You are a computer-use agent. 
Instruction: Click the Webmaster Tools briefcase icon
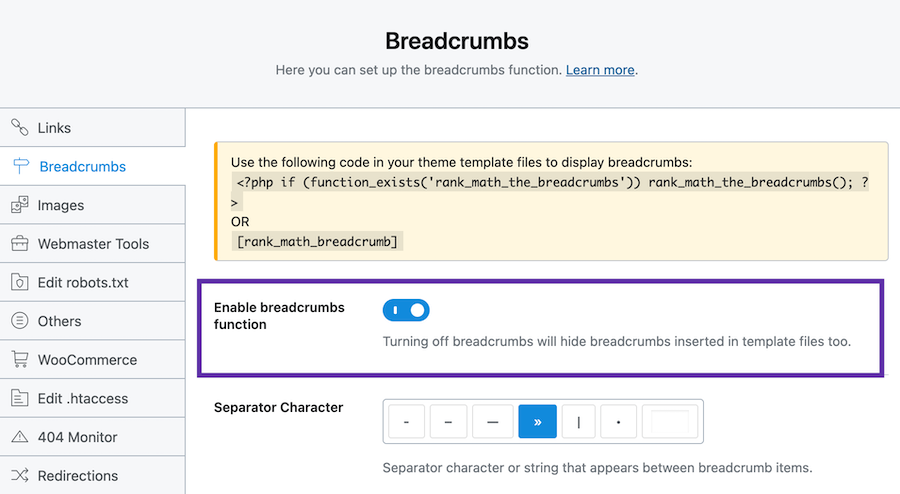(x=19, y=243)
